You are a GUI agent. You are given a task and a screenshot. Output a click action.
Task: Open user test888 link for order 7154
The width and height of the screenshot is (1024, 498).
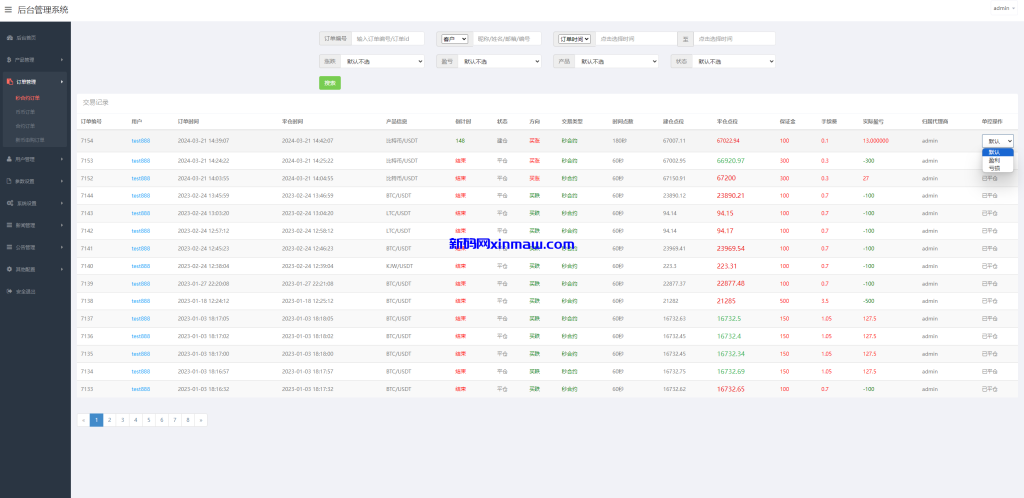(x=140, y=141)
